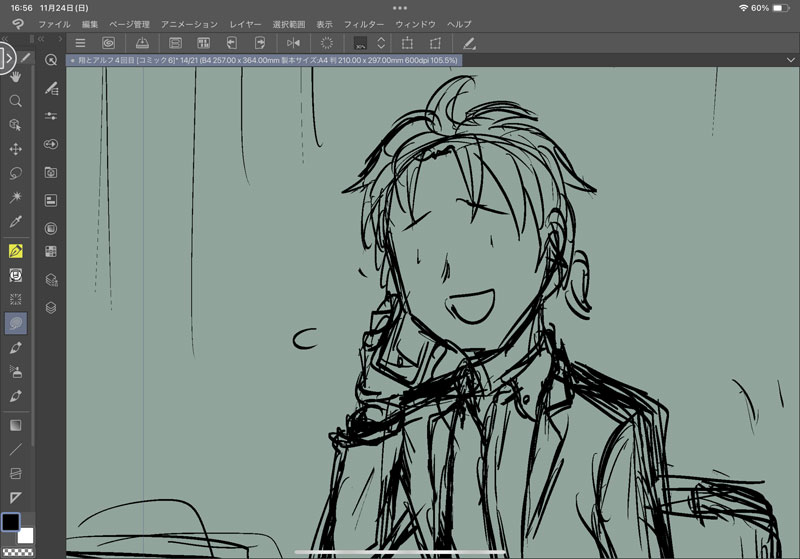Click the Move layer tool
Screen dimensions: 800x559
click(16, 149)
